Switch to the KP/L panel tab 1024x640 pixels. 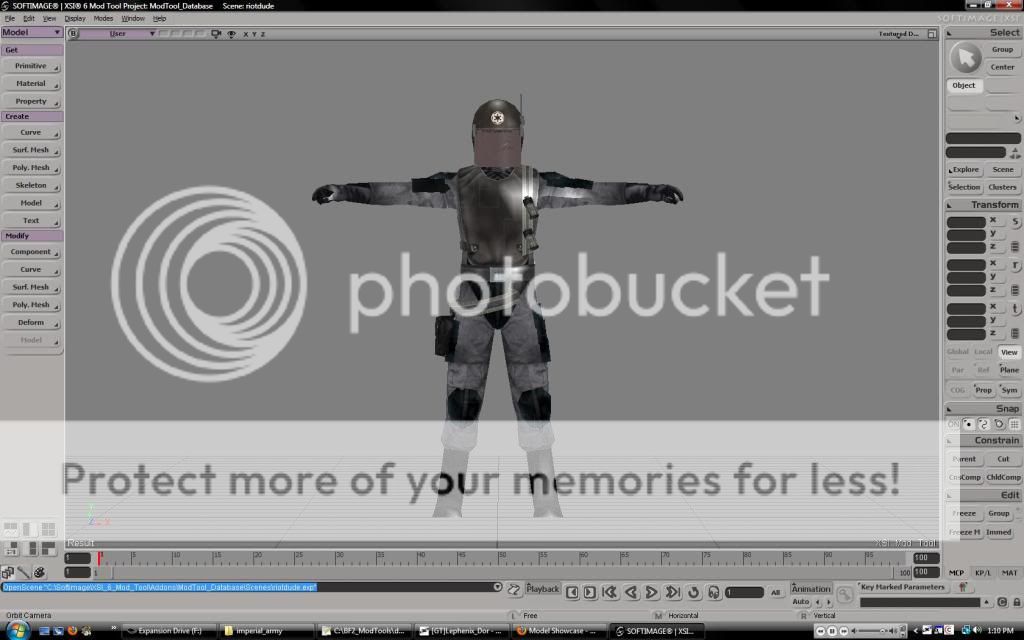click(983, 573)
